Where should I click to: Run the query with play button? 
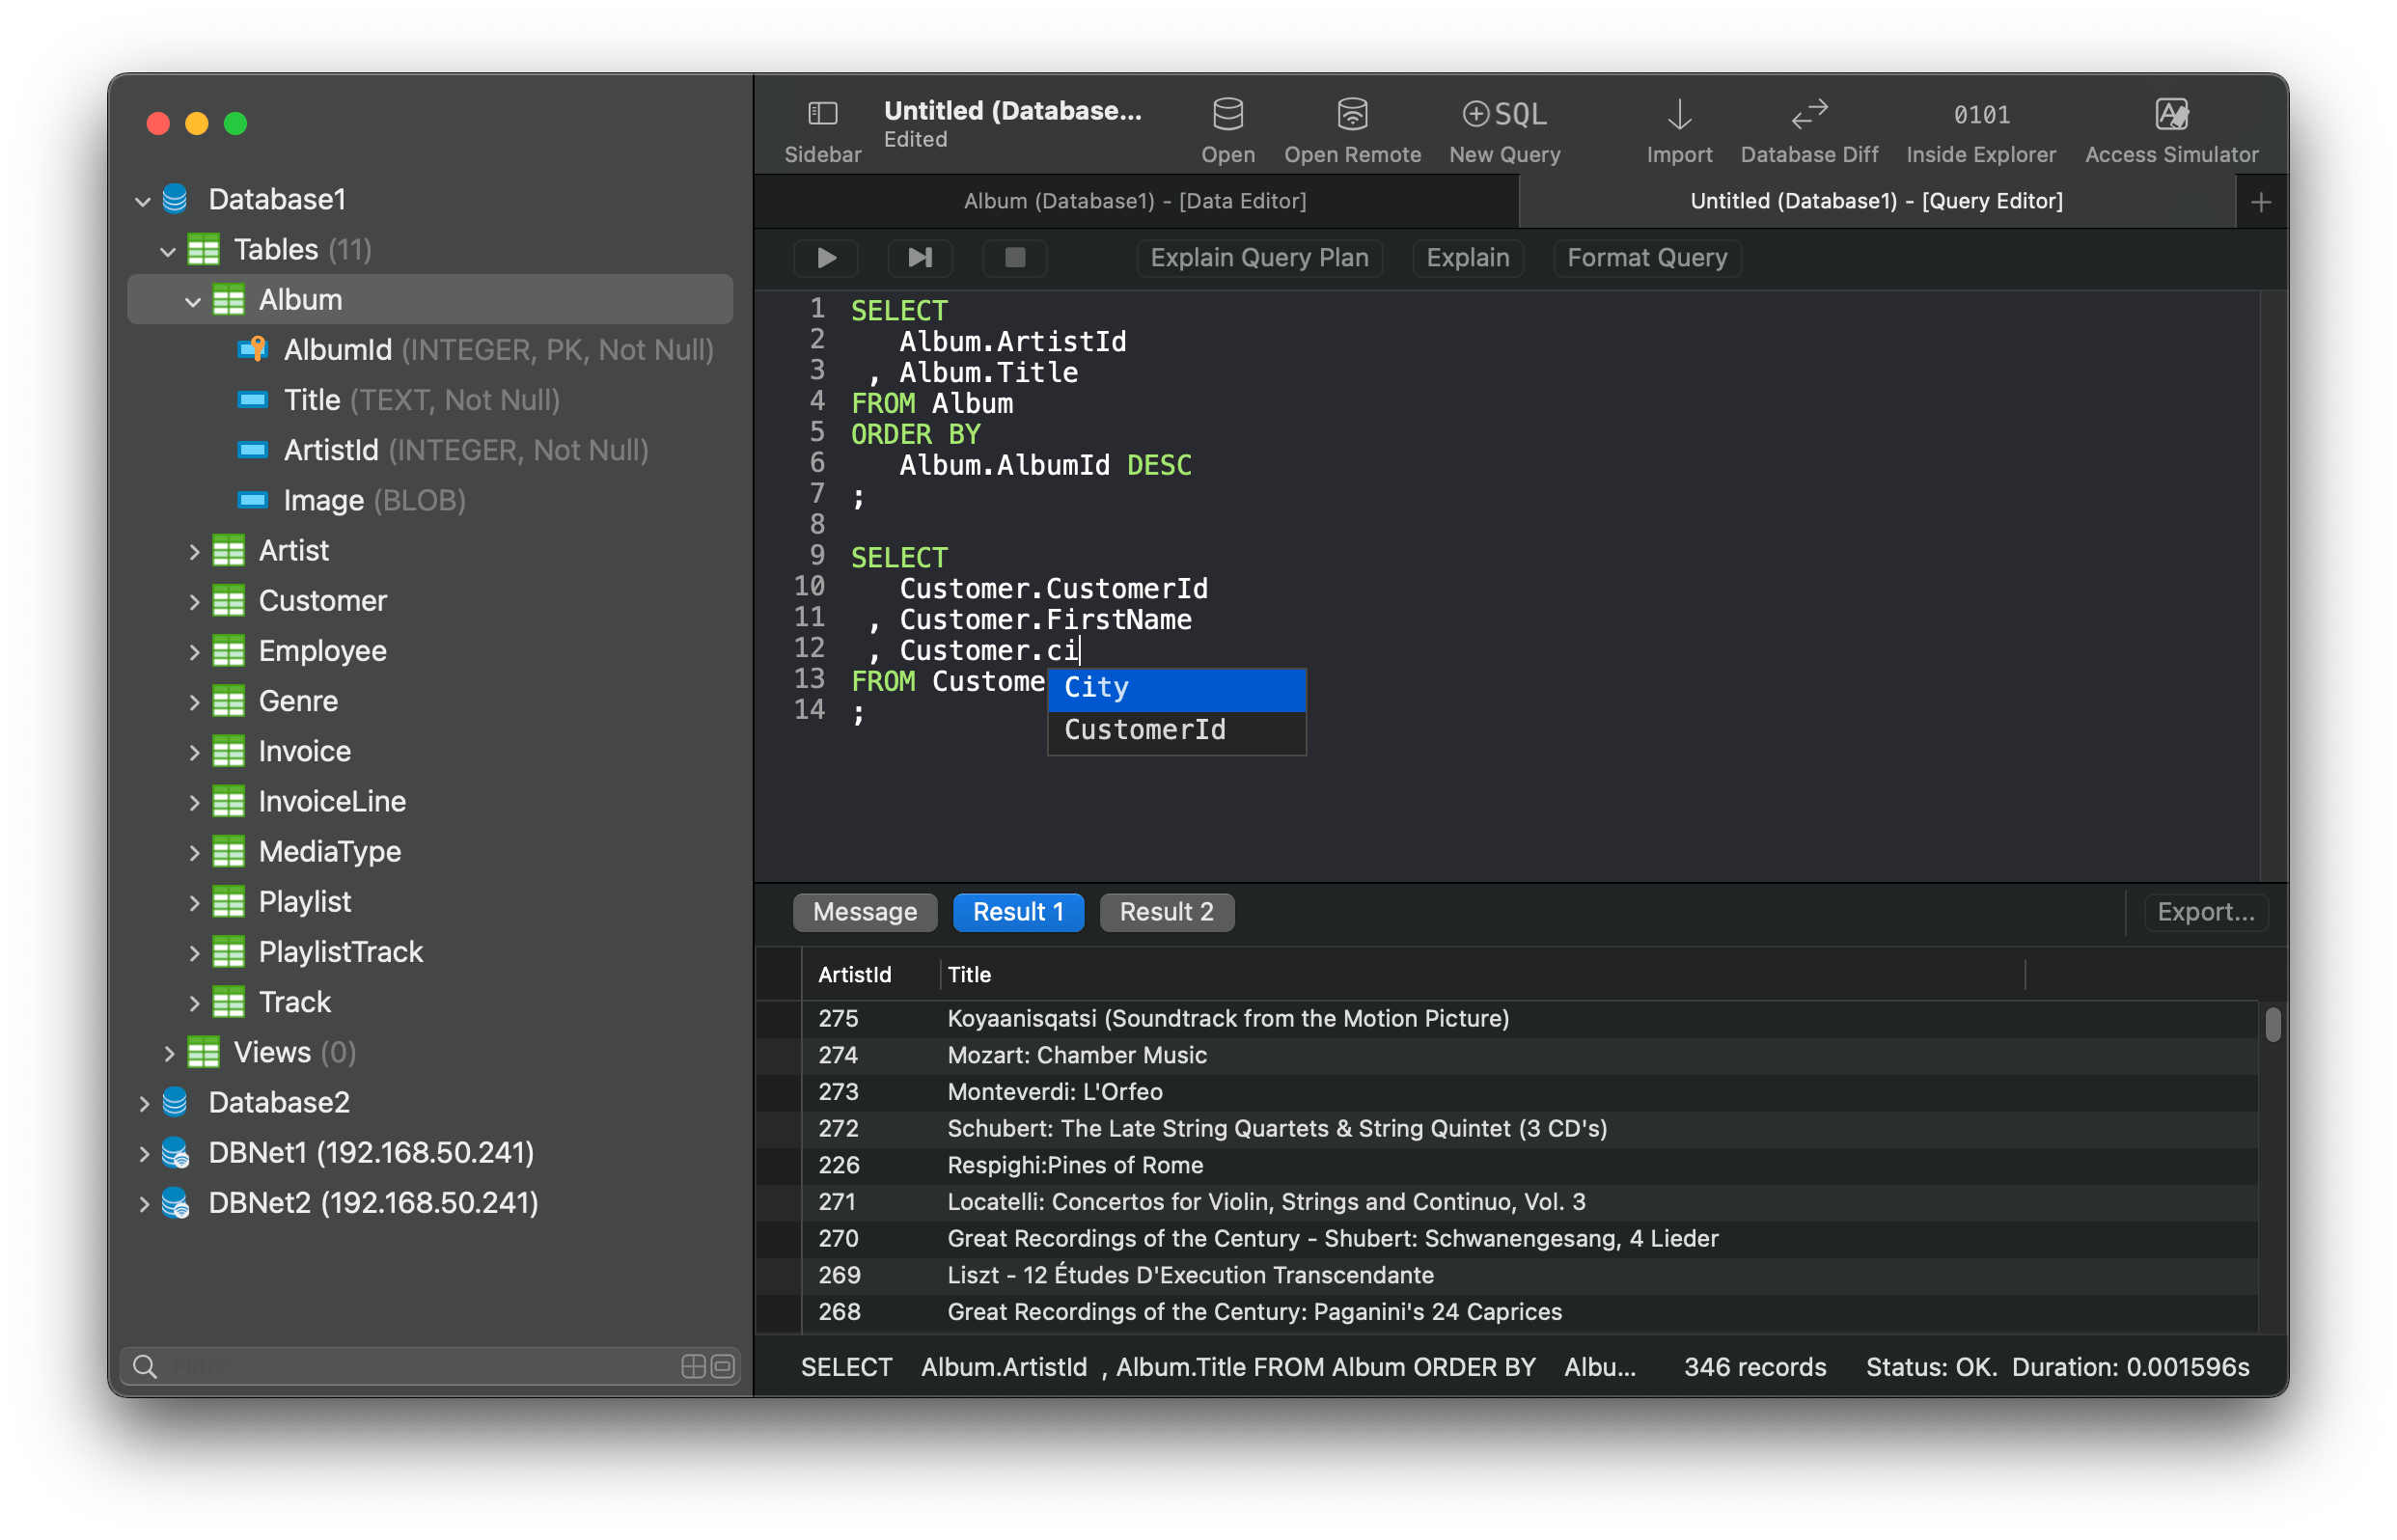pos(826,258)
